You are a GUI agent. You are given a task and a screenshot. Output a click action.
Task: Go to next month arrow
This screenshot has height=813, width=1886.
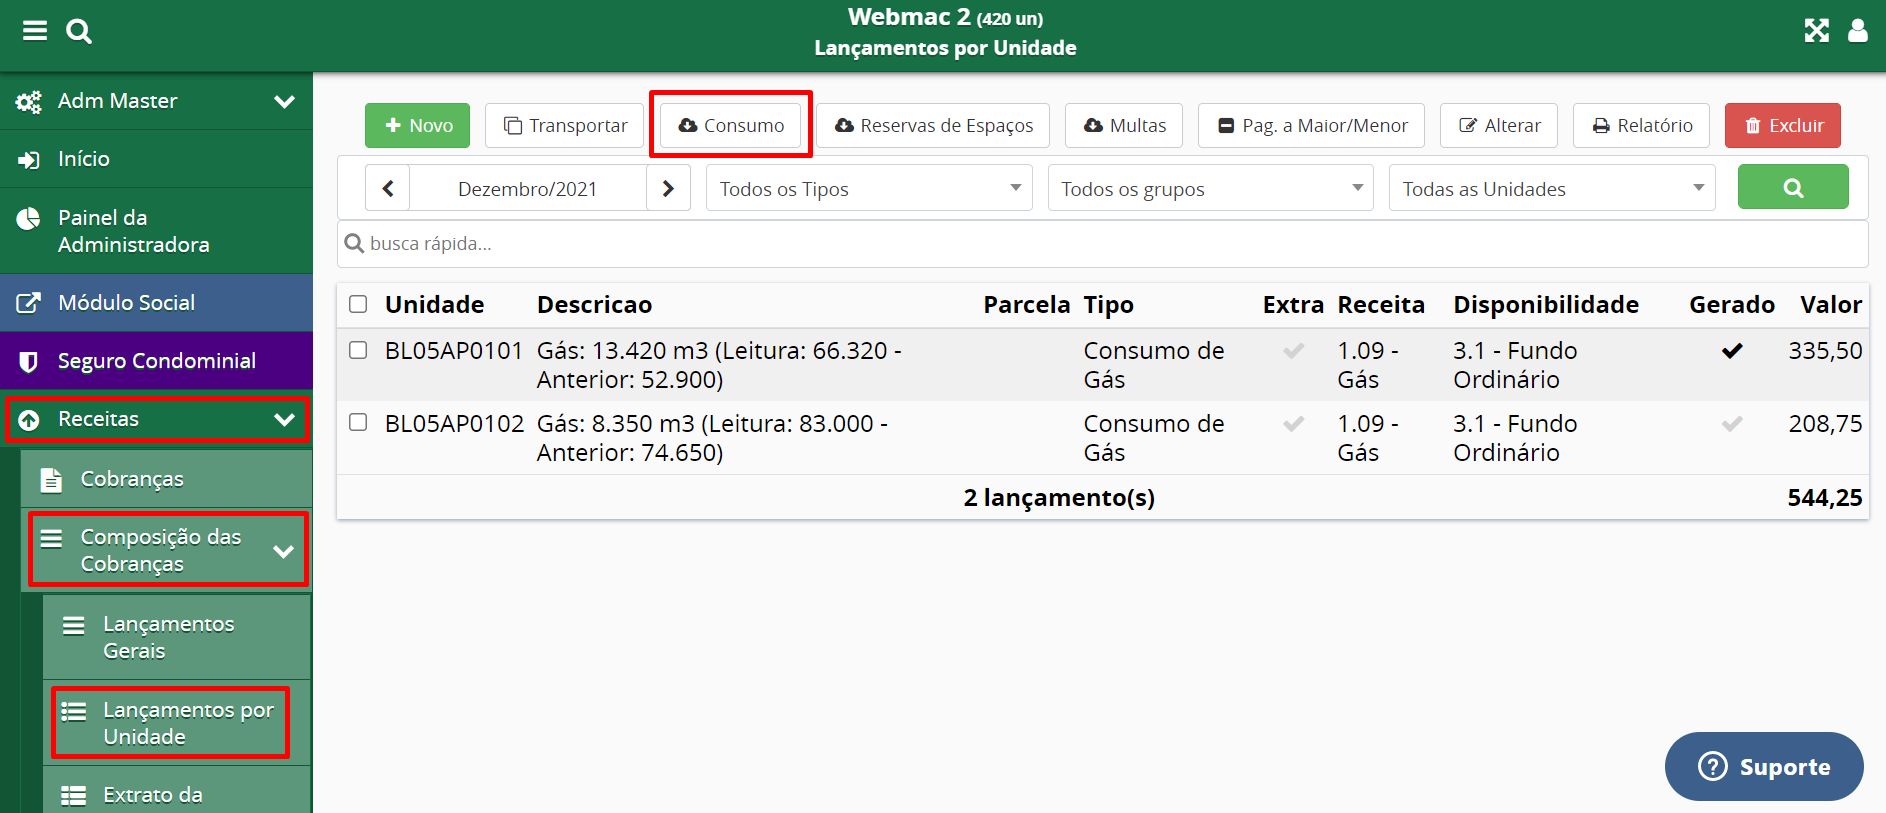coord(668,189)
